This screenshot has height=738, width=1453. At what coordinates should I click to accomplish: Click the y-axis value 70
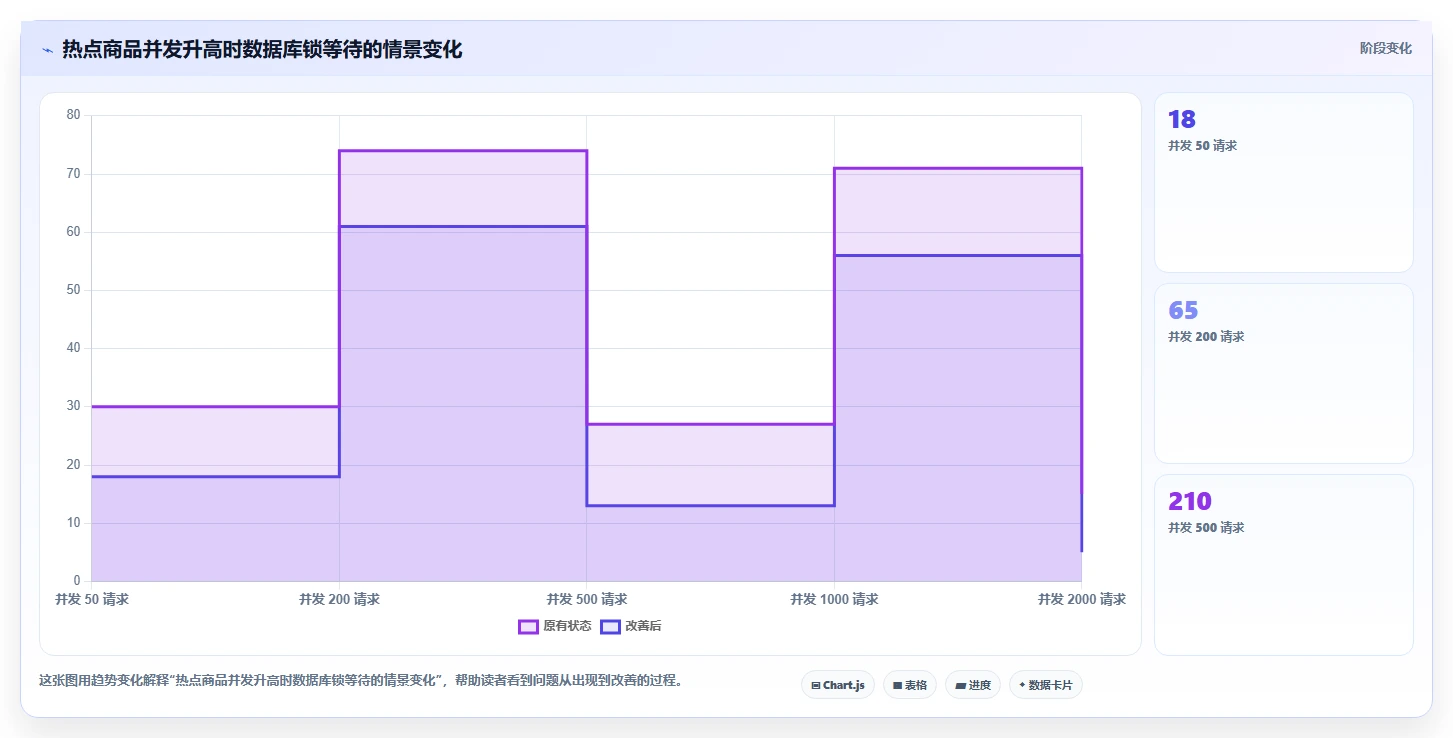tap(73, 174)
